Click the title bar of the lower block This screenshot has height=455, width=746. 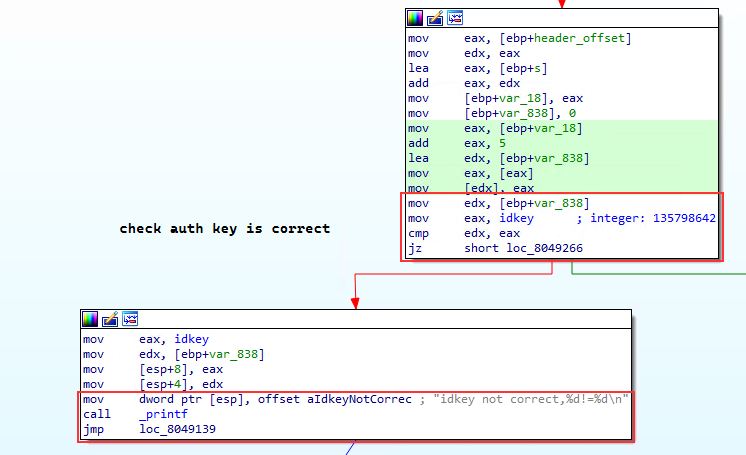point(380,319)
